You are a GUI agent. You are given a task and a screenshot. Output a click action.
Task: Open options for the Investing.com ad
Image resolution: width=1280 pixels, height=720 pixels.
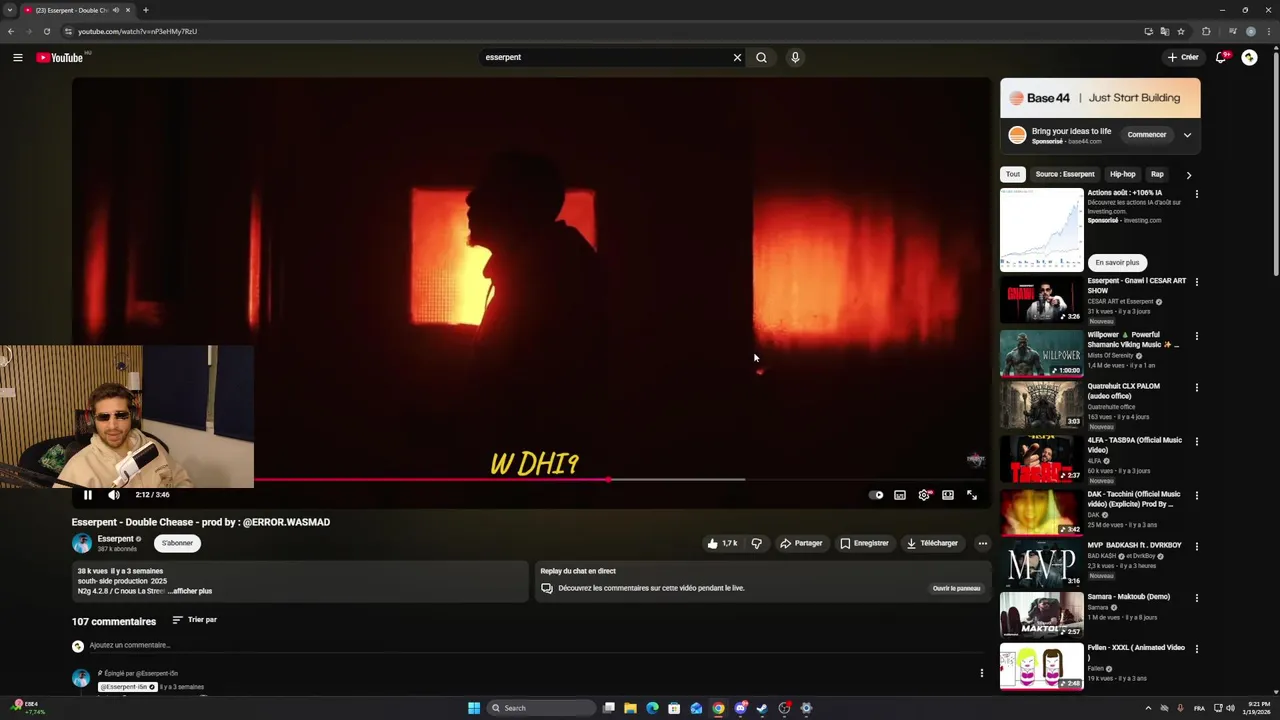coord(1196,194)
